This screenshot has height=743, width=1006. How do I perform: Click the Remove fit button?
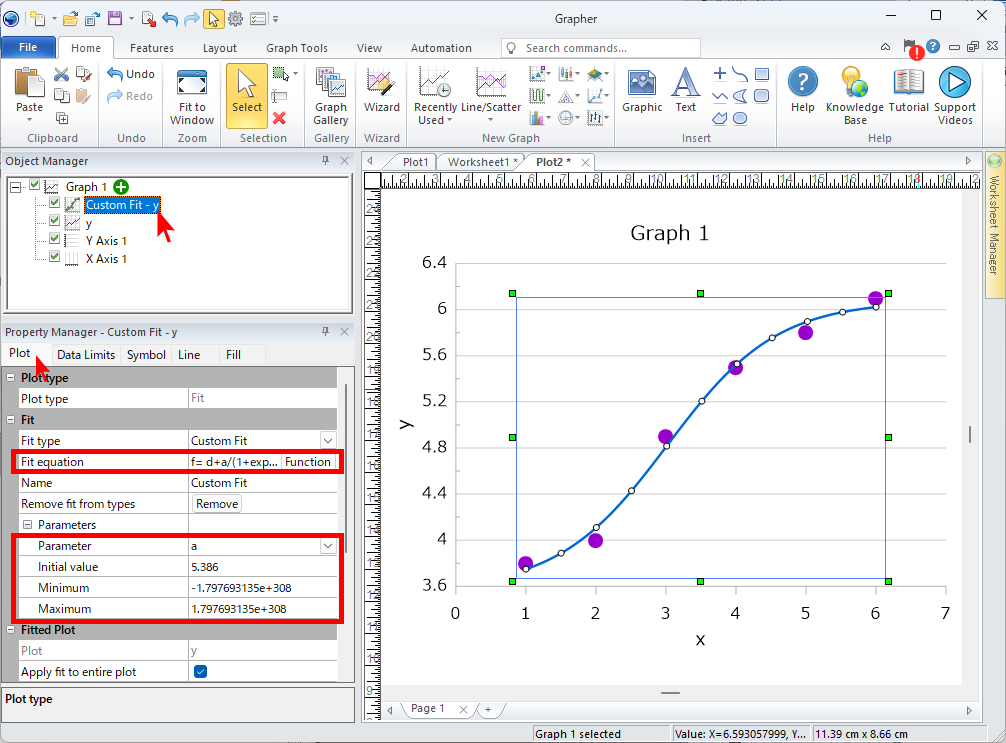point(217,504)
